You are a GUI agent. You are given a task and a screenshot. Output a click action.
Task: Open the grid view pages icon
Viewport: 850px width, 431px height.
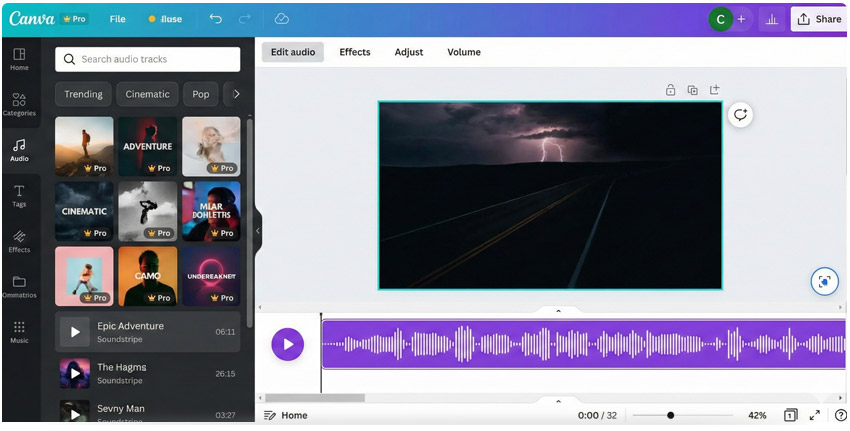(790, 415)
